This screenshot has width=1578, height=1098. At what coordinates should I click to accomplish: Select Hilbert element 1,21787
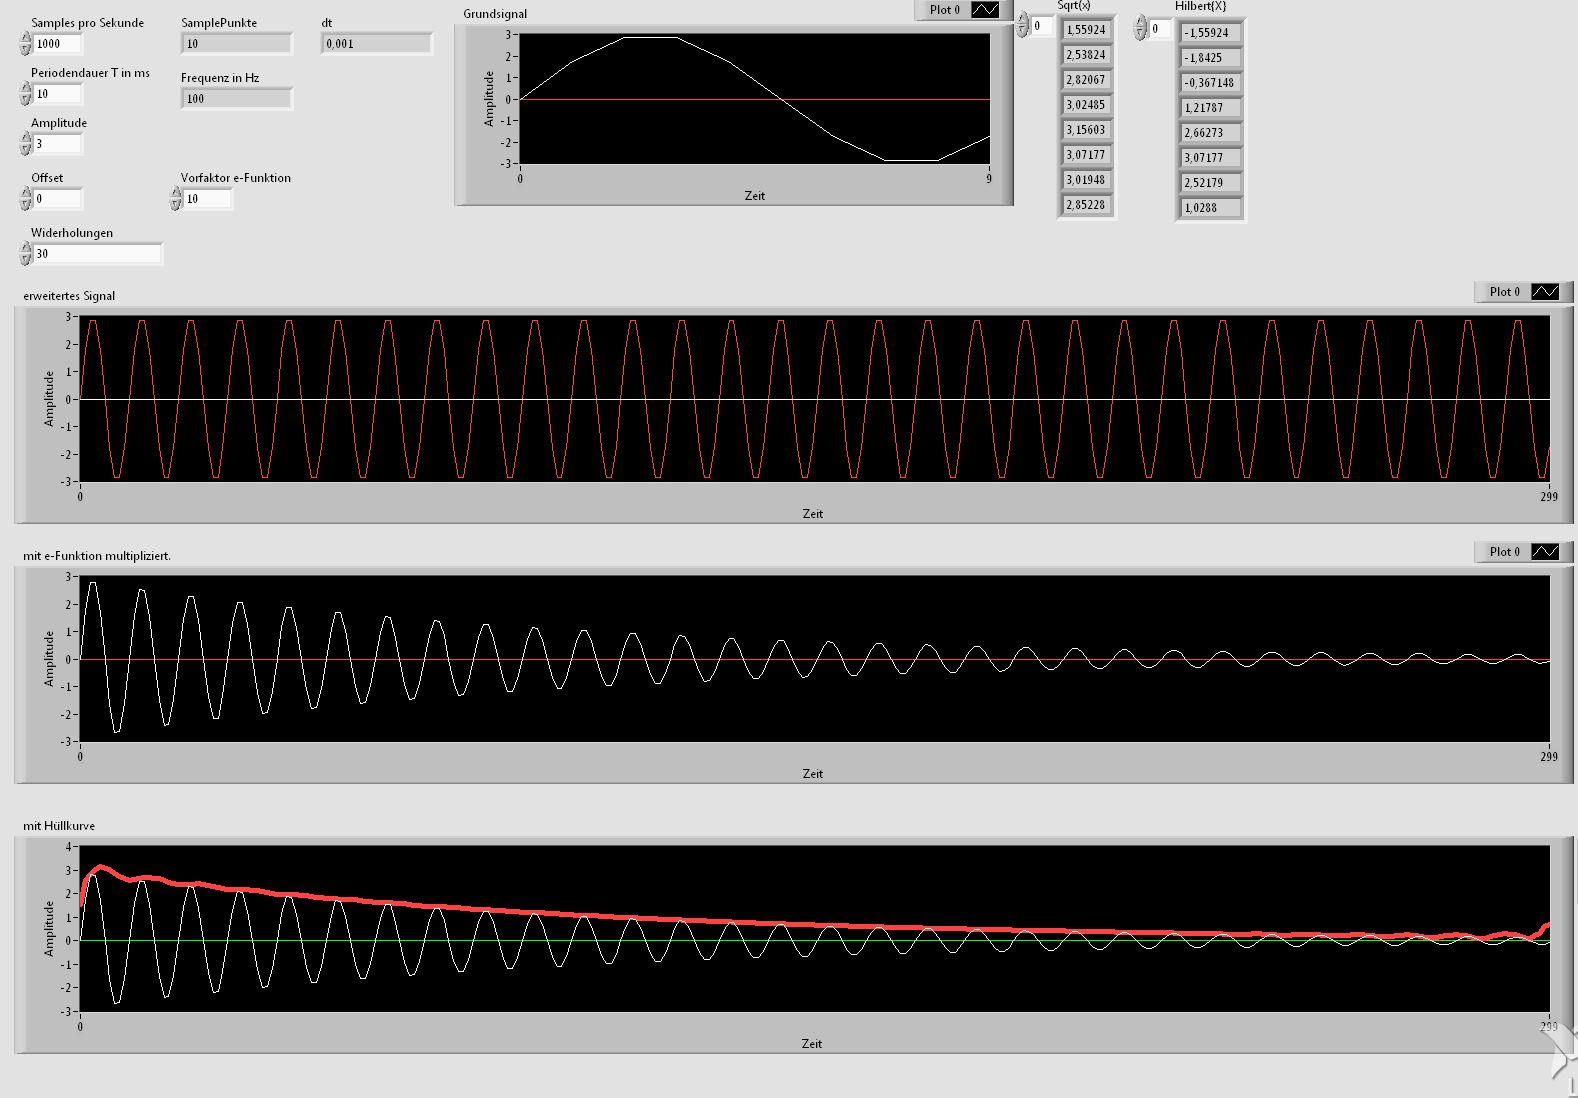click(x=1210, y=108)
